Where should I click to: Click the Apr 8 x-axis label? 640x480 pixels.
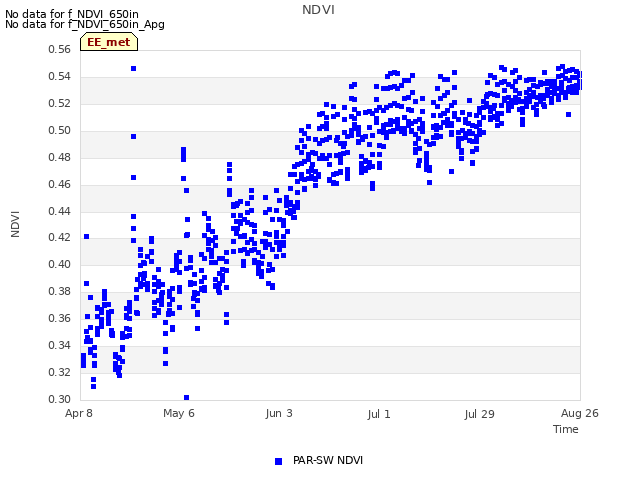point(79,413)
